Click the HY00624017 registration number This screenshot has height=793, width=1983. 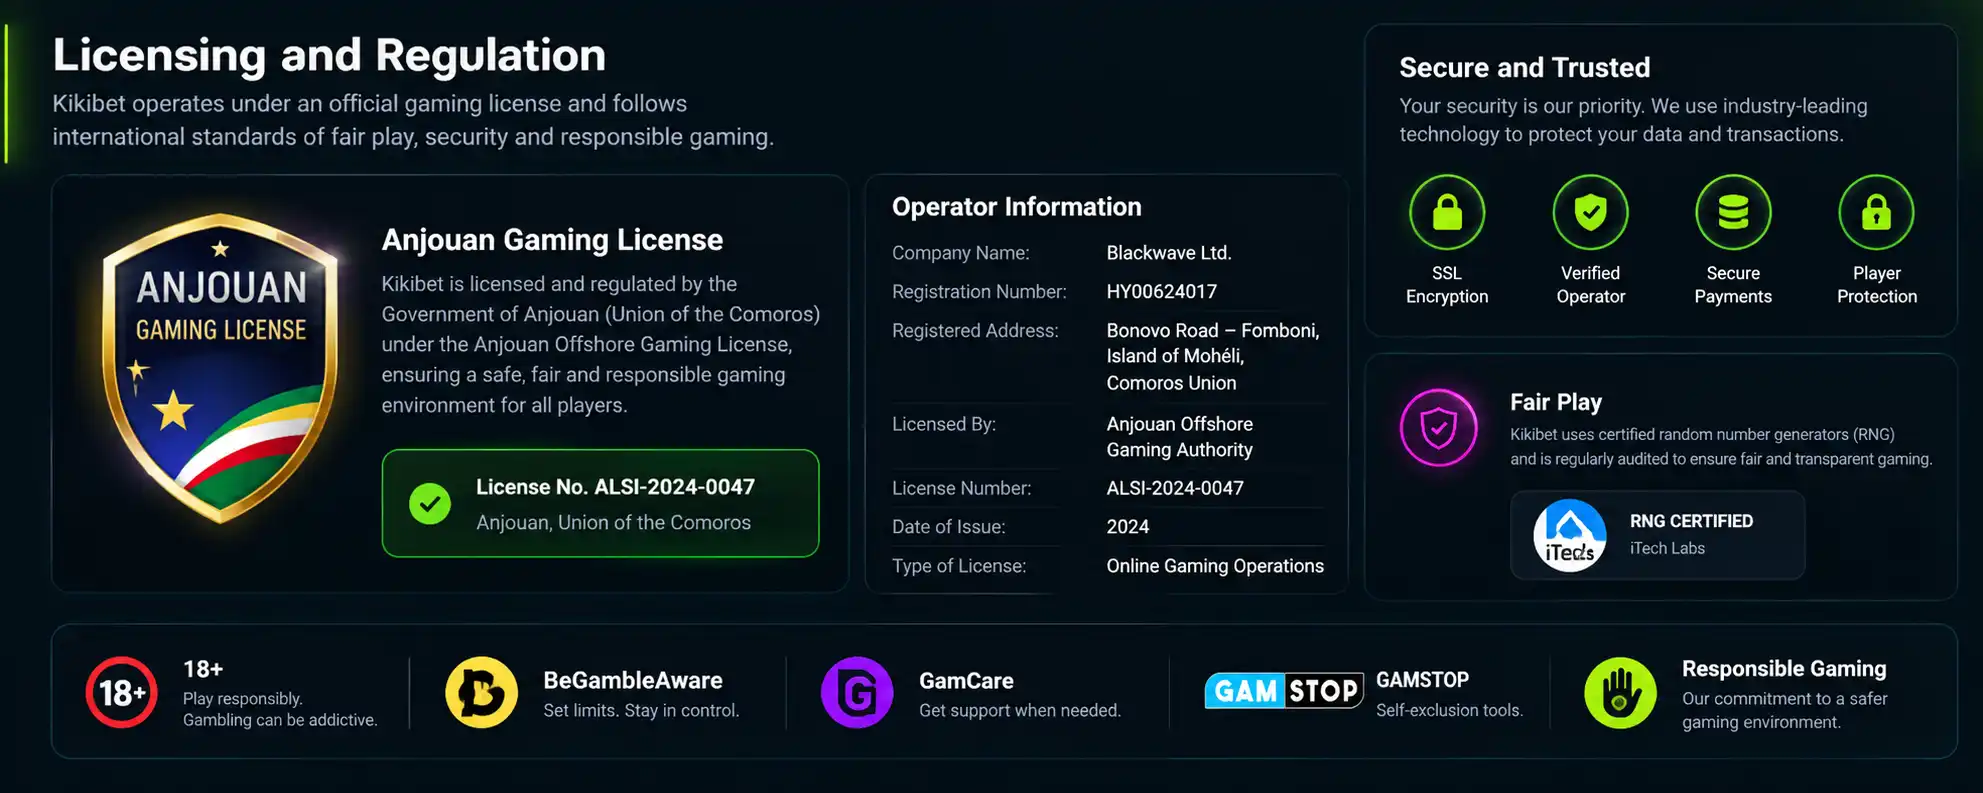(x=1162, y=292)
